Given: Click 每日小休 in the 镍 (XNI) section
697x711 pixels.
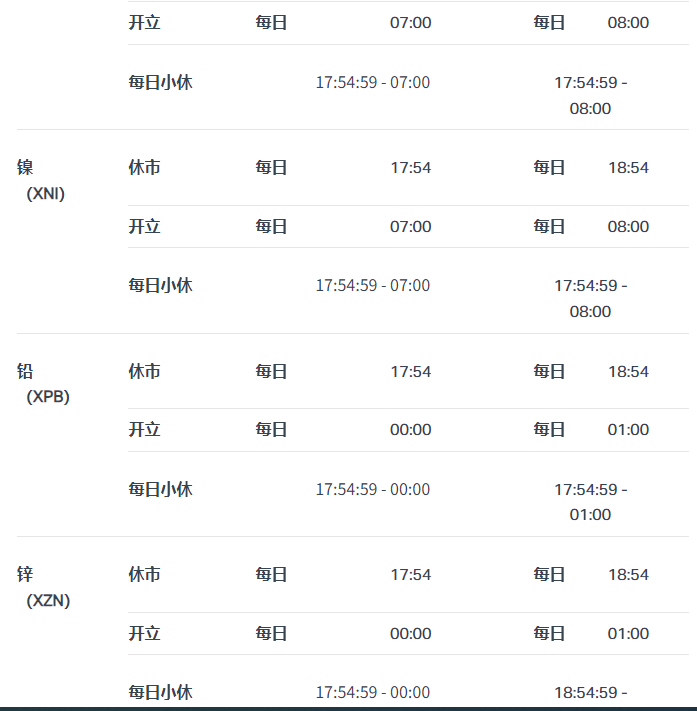Looking at the screenshot, I should pyautogui.click(x=160, y=286).
